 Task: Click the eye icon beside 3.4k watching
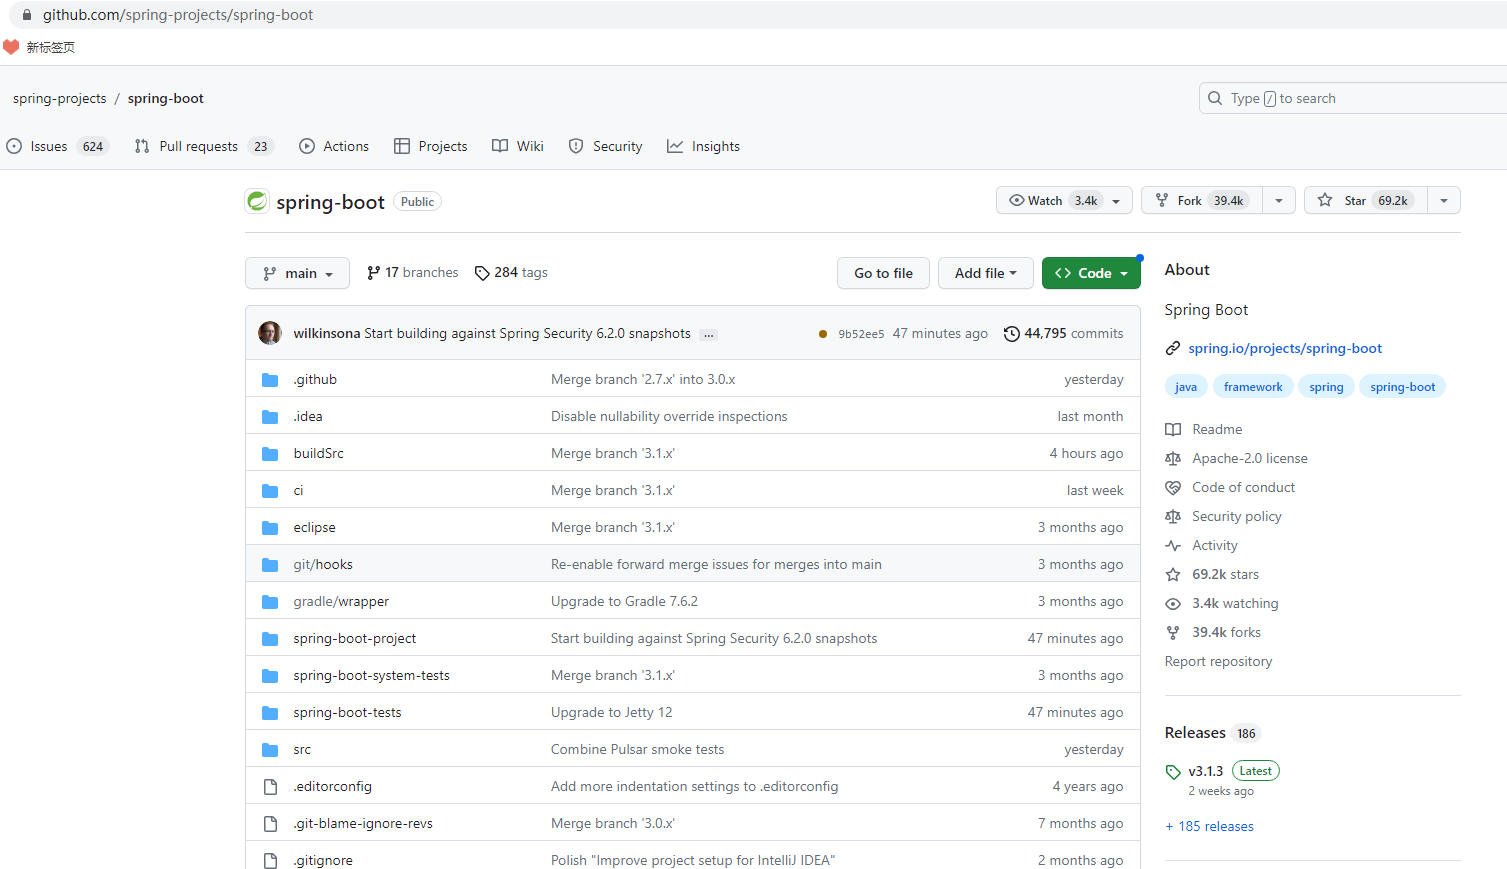click(1173, 604)
